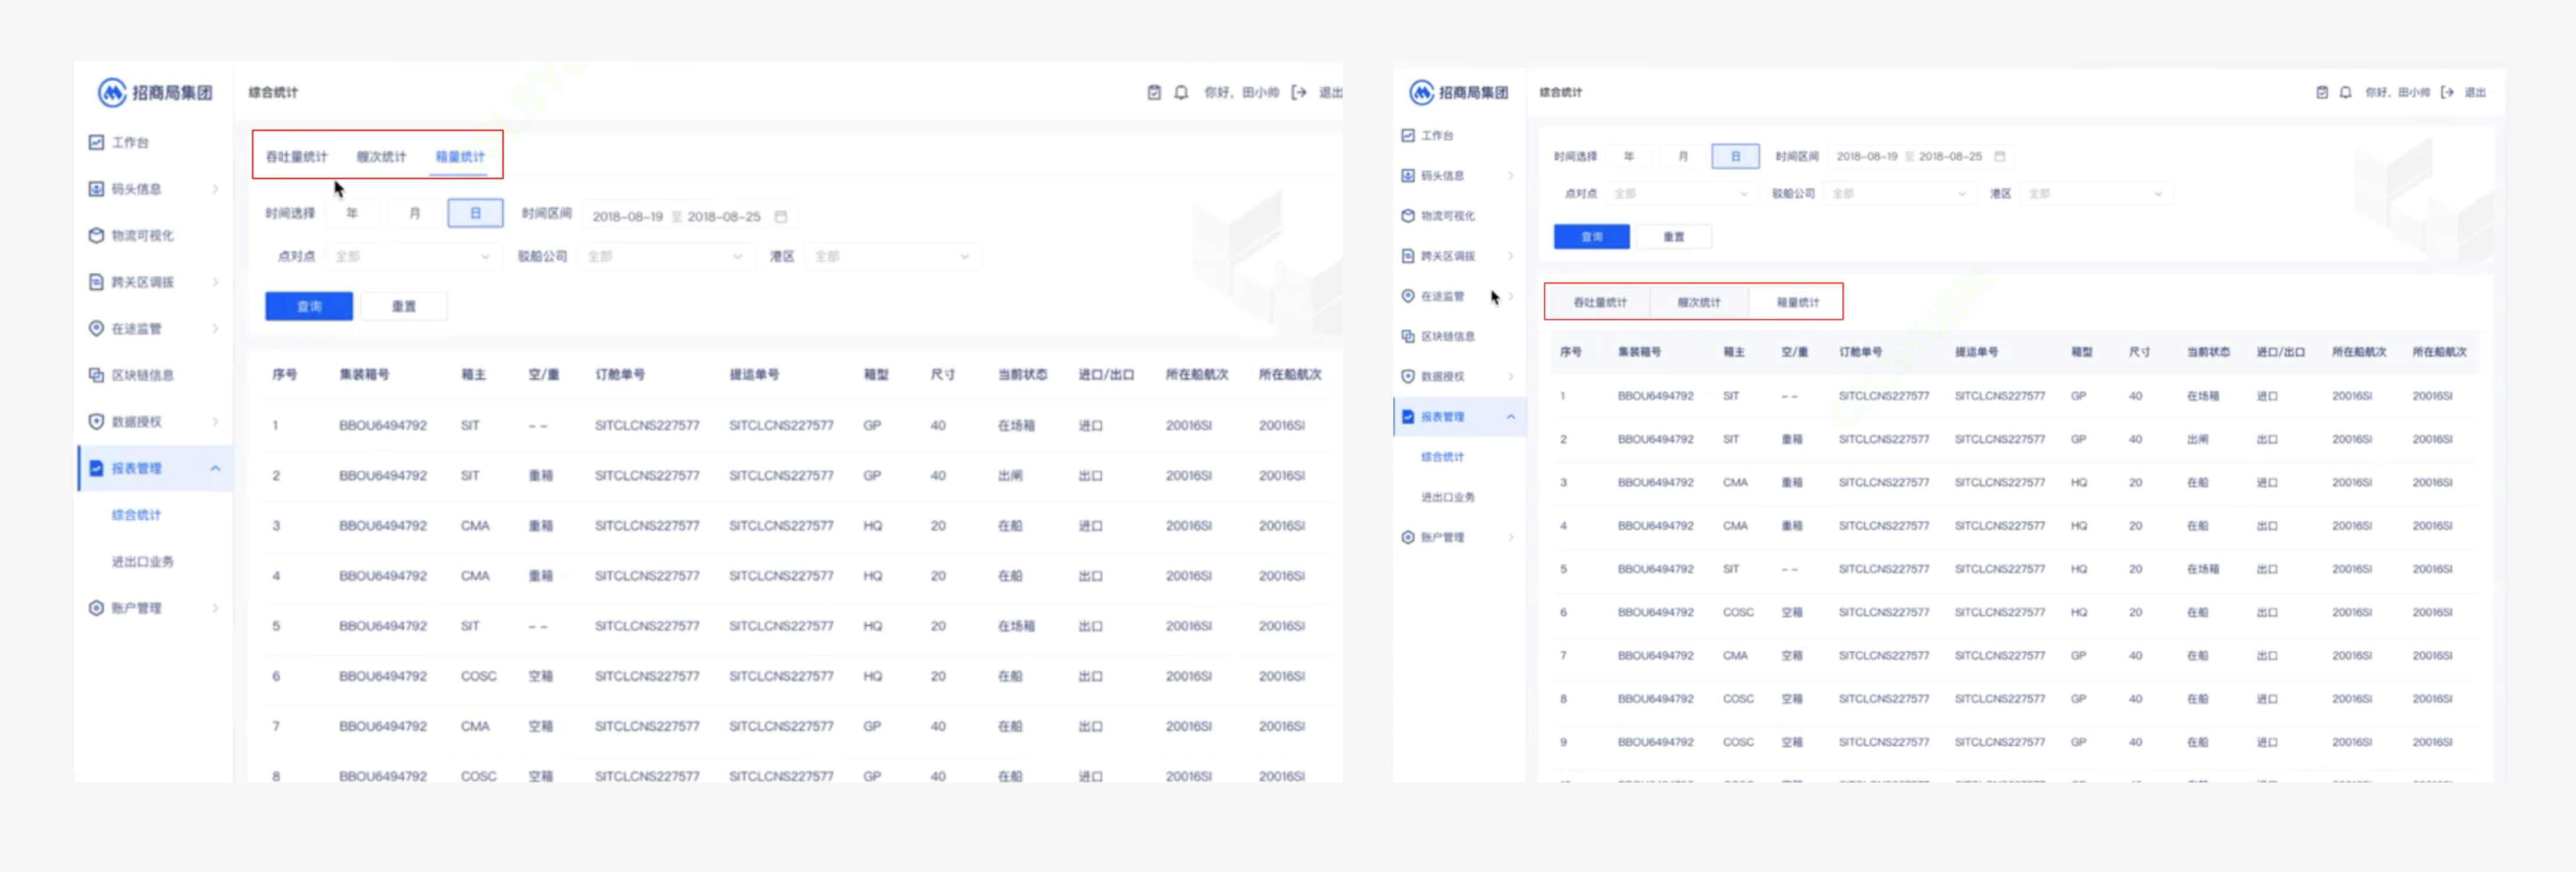This screenshot has width=2576, height=872.
Task: Collapse 报表管理 chevron in left screen sidebar
Action: (215, 468)
